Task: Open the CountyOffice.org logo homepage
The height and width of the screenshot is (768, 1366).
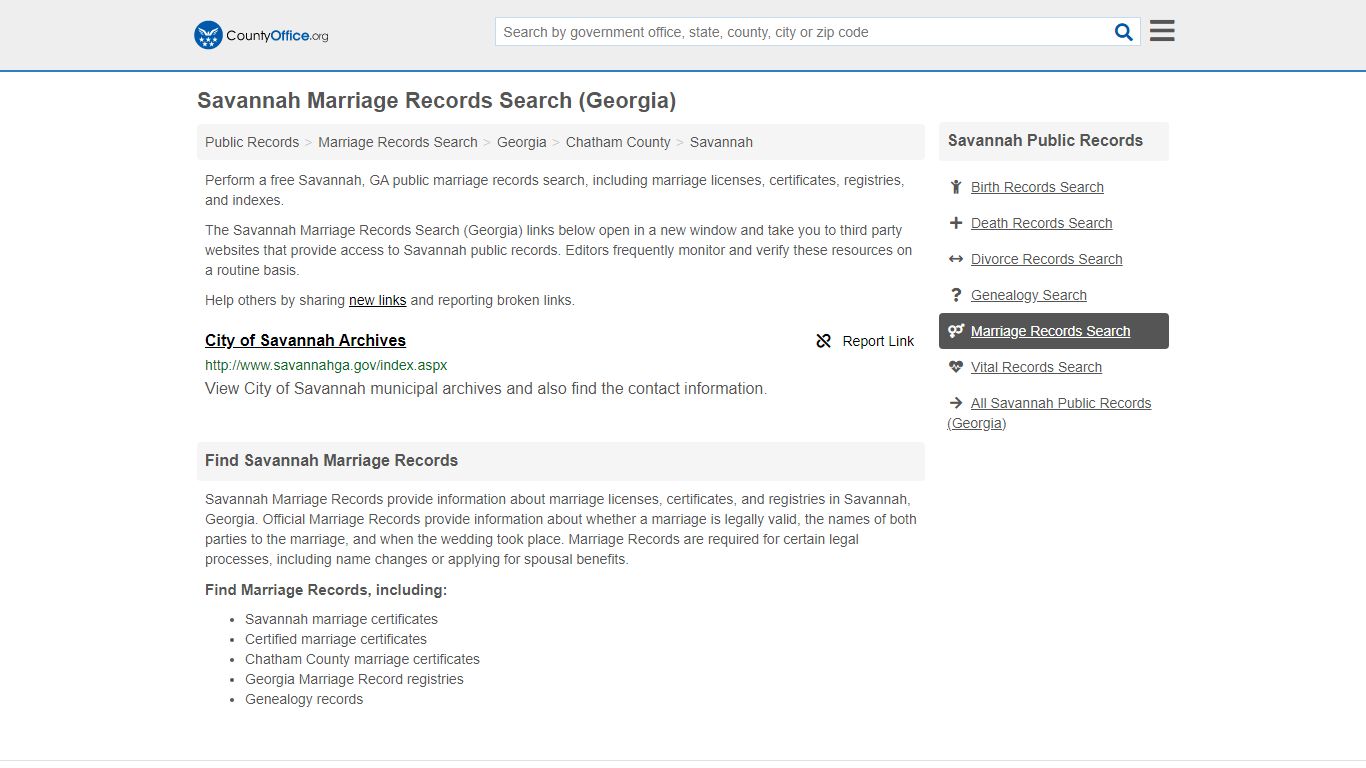Action: point(261,35)
